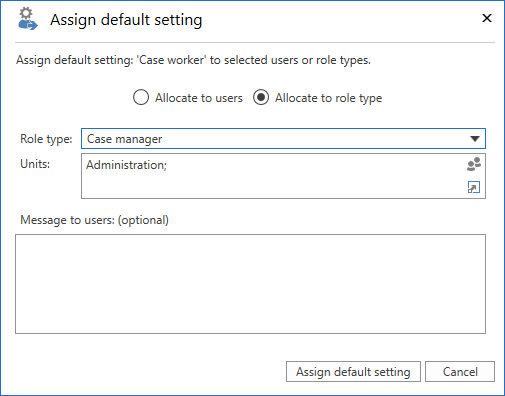Select Allocate to users radio button
Image resolution: width=505 pixels, height=396 pixels.
(x=141, y=98)
